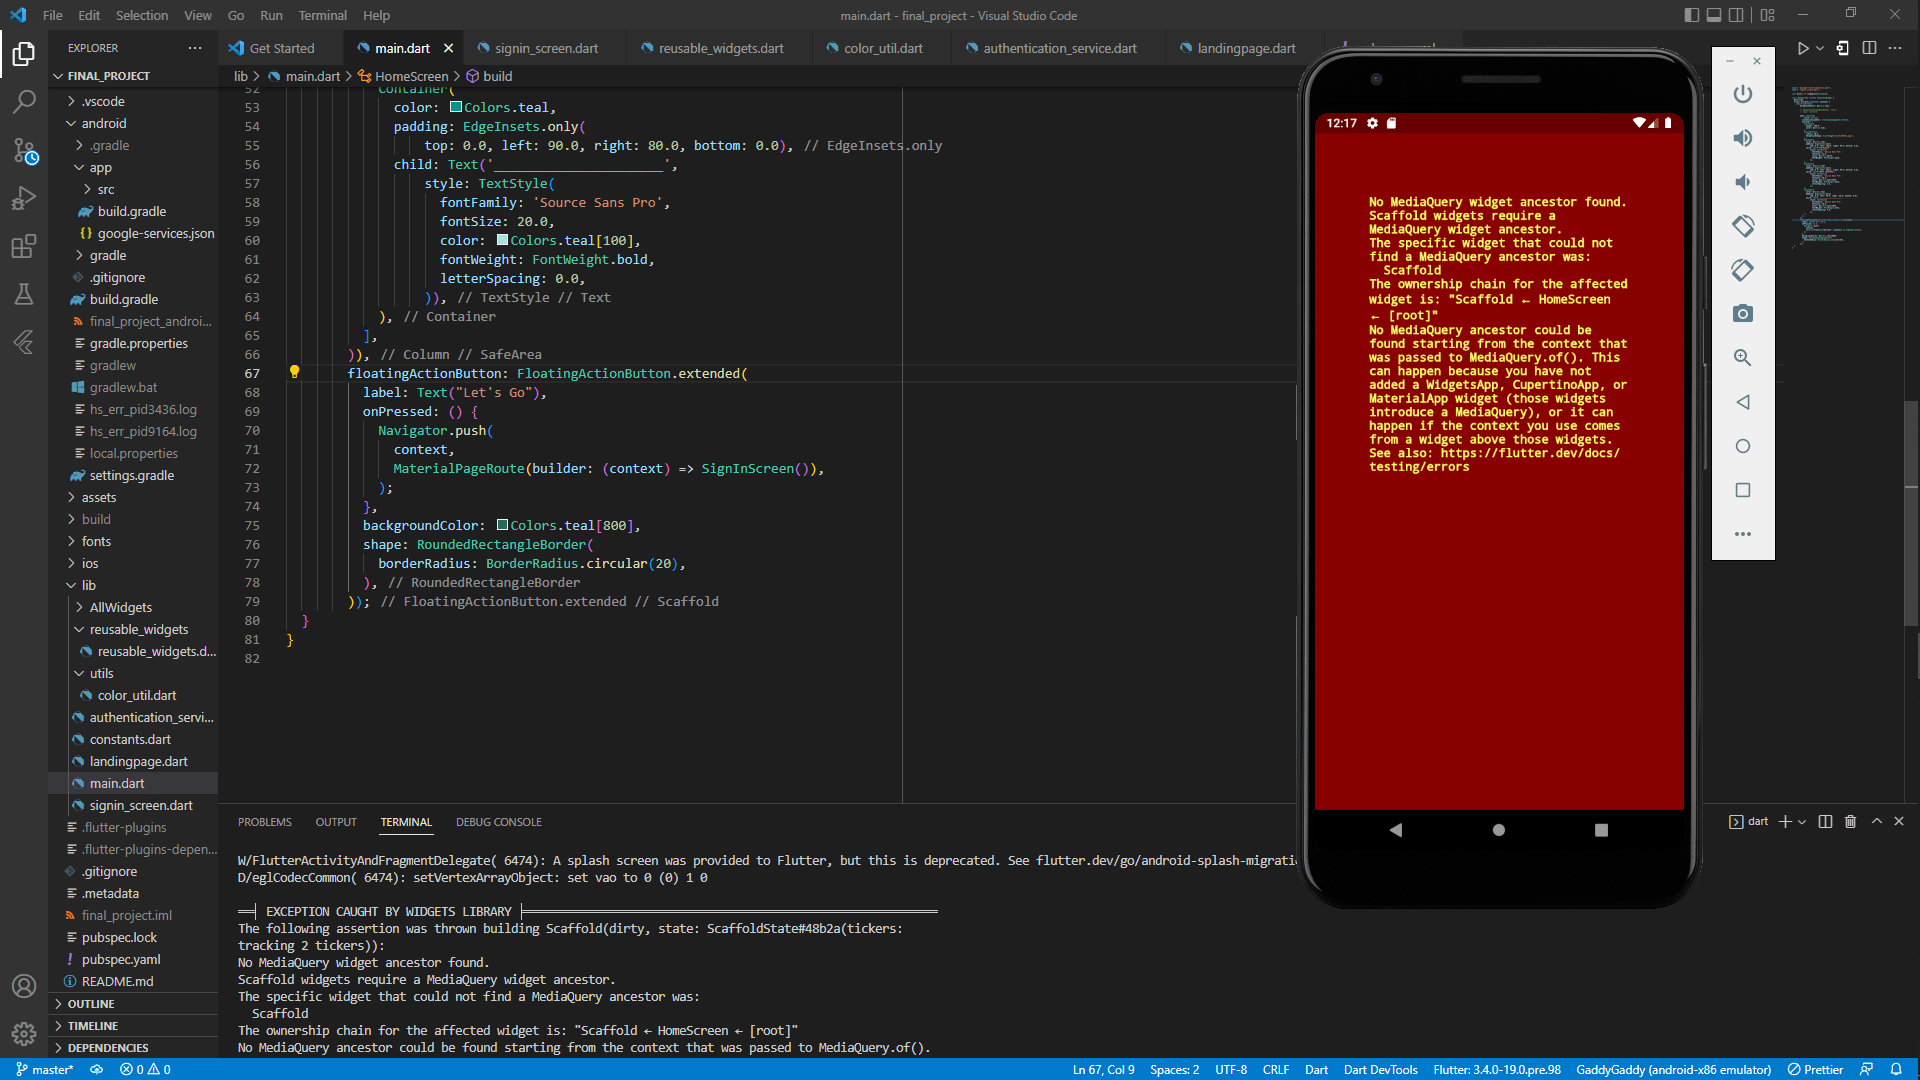1920x1080 pixels.
Task: Toggle the primary sidebar visibility
Action: click(1691, 14)
